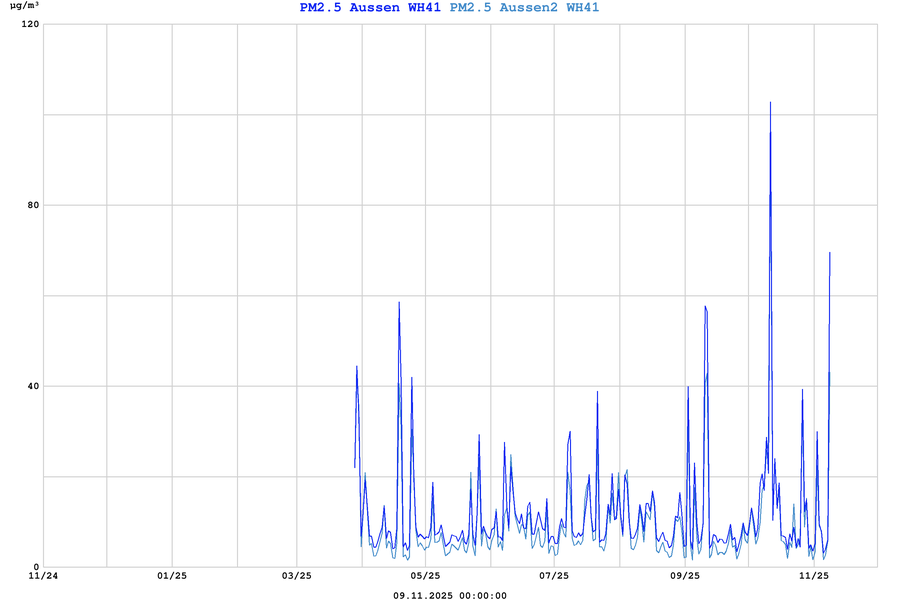The image size is (900, 600).
Task: Click the 11/24 x-axis date label
Action: (x=43, y=576)
